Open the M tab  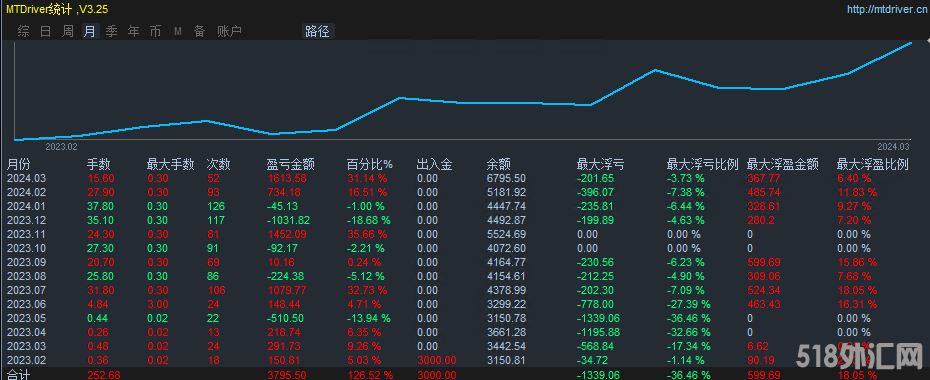coord(177,31)
